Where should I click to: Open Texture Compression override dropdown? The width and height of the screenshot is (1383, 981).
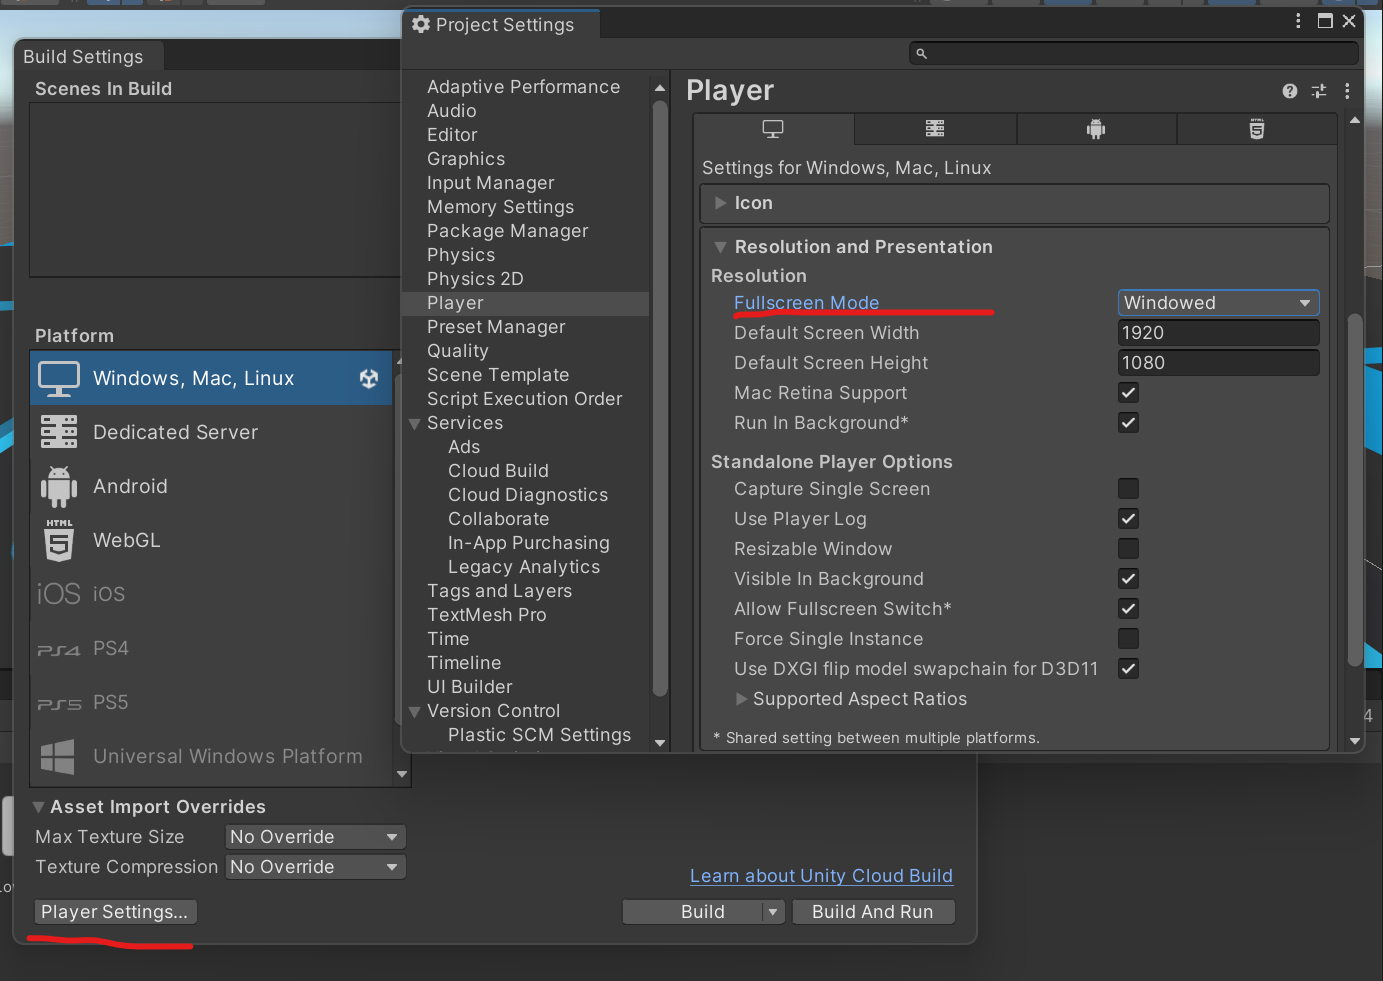pos(315,867)
